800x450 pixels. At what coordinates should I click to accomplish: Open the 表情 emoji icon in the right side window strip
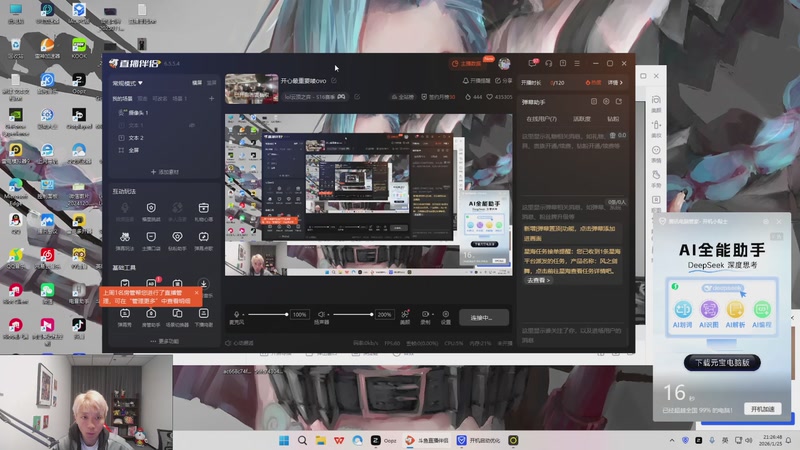[656, 154]
